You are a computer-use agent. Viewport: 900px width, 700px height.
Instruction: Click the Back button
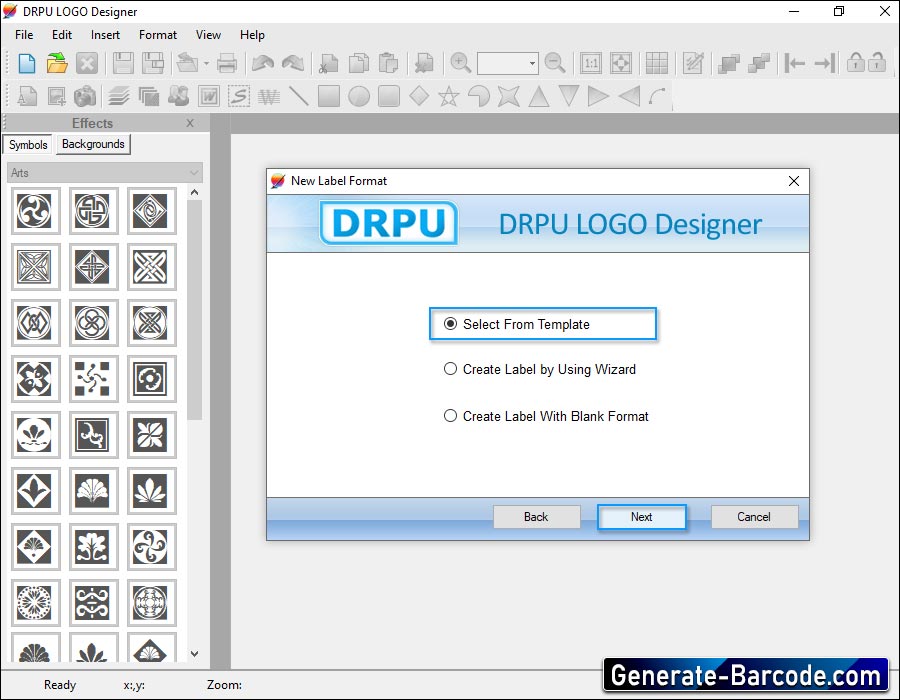(x=536, y=517)
